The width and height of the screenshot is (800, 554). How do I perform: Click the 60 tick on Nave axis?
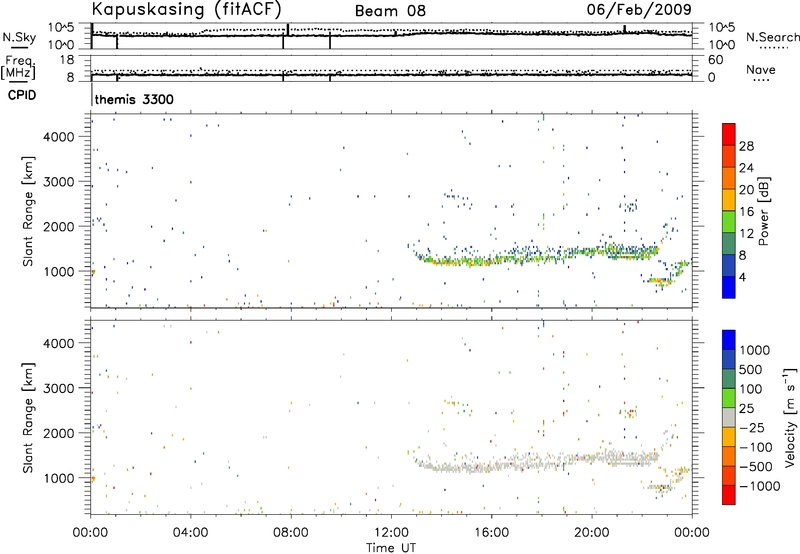[715, 60]
